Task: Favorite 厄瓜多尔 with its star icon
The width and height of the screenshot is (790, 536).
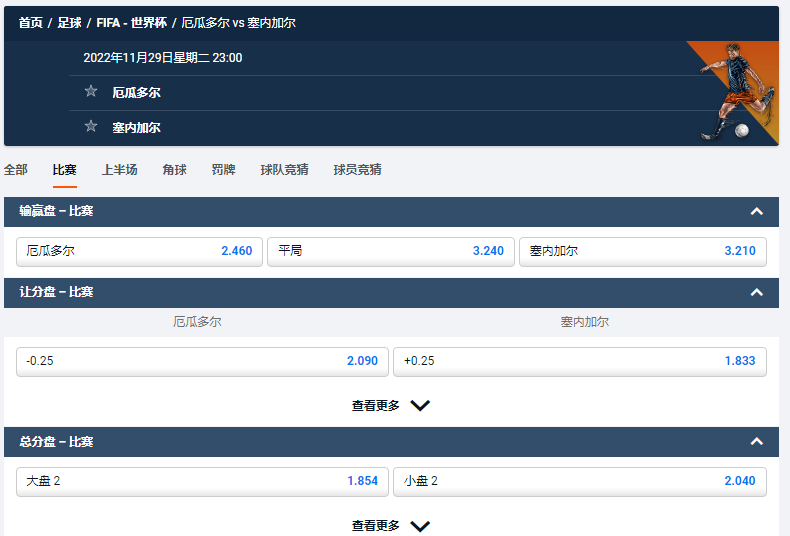Action: tap(91, 91)
